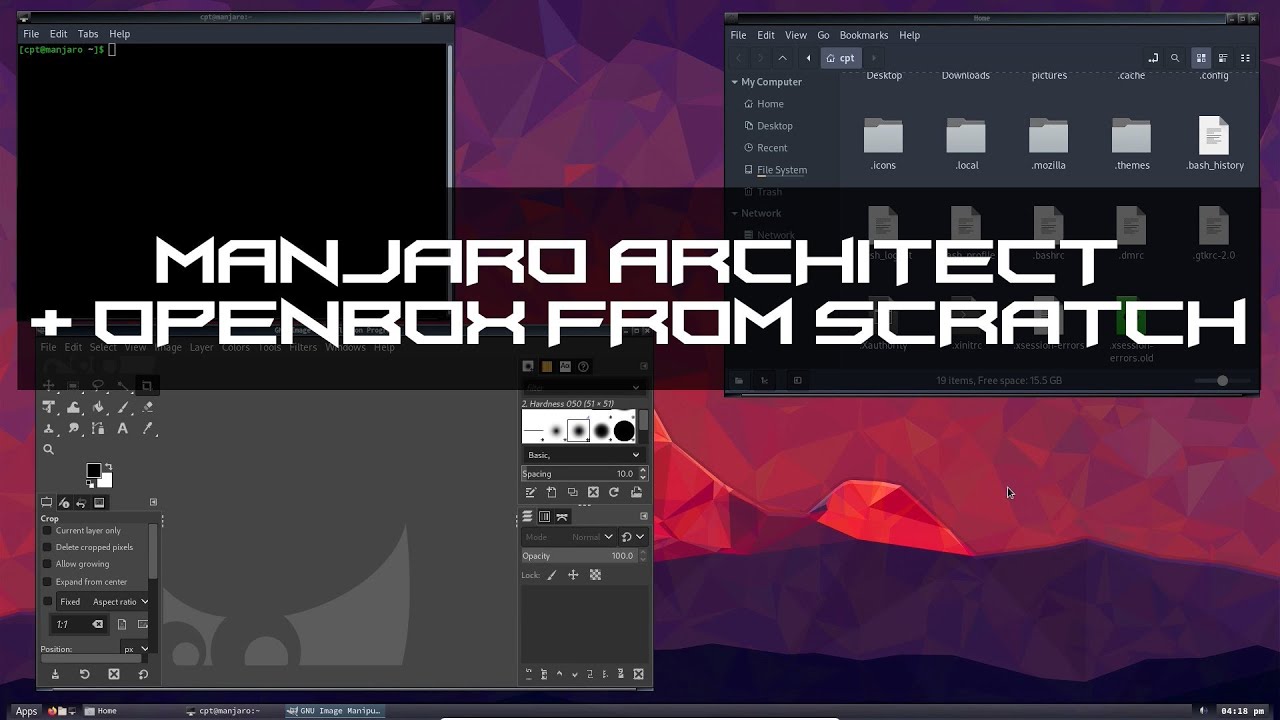Toggle lock position and size in Layers

[x=573, y=575]
